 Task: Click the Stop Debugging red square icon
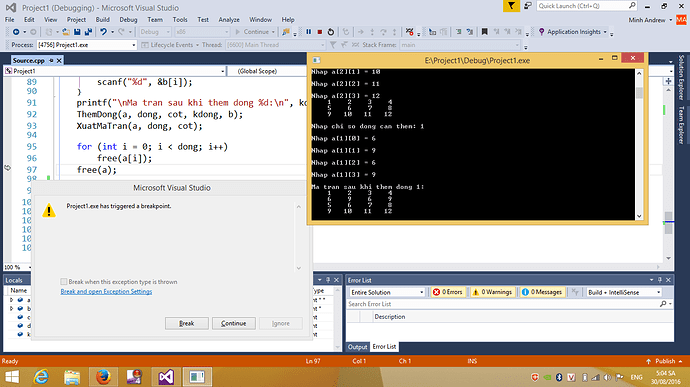coord(320,32)
